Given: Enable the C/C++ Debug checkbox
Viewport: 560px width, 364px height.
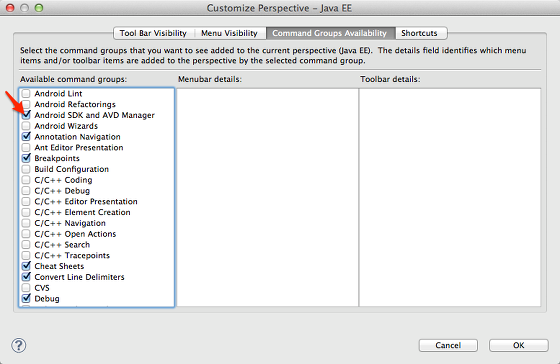Looking at the screenshot, I should [x=26, y=190].
